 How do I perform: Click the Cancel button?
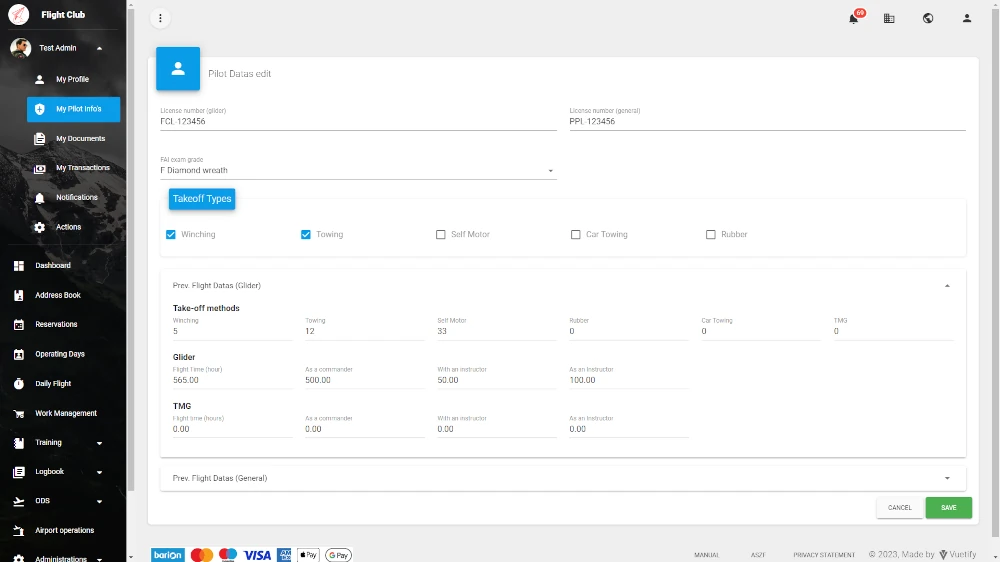(899, 508)
